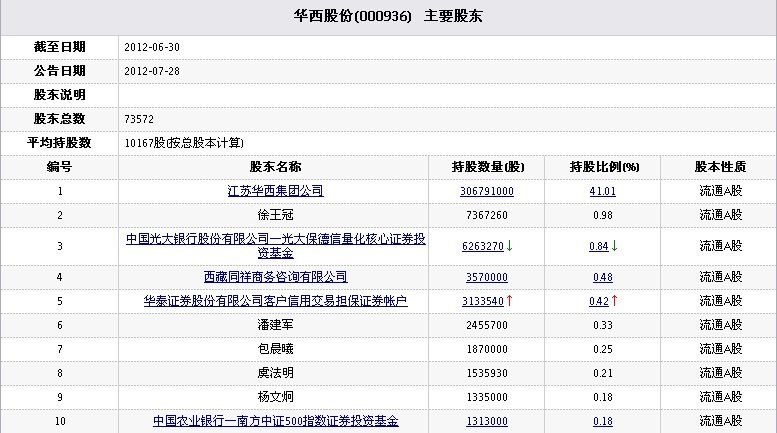Click the 1535930 shares value
777x433 pixels.
[x=487, y=373]
